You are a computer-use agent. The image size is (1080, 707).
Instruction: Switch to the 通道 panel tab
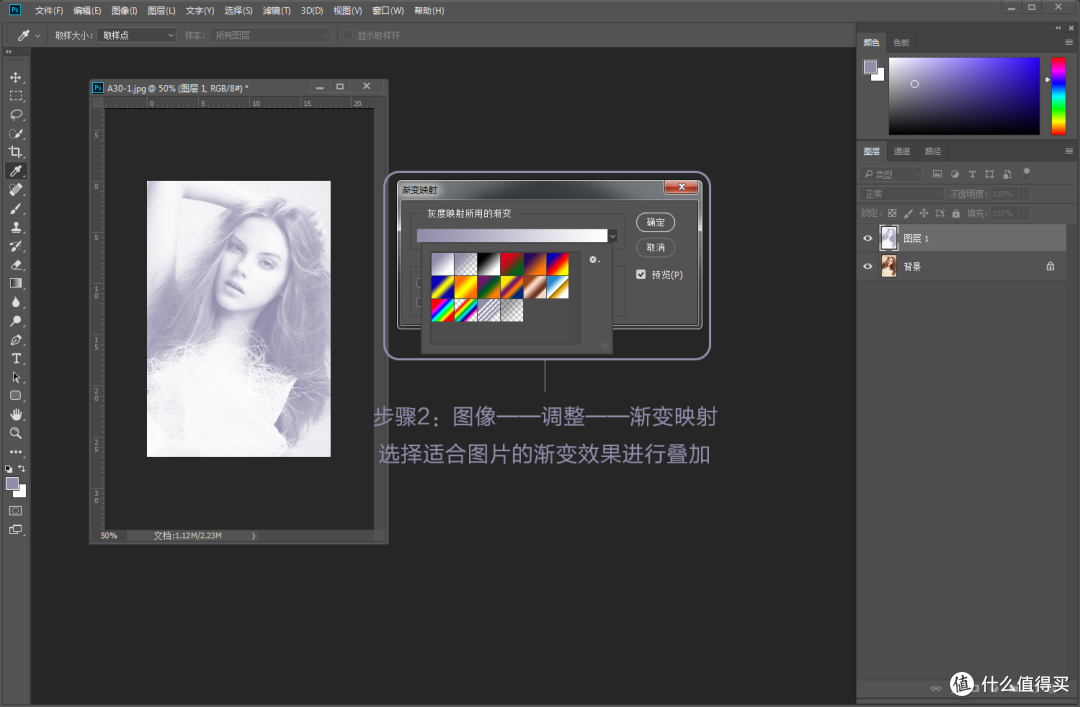coord(902,151)
